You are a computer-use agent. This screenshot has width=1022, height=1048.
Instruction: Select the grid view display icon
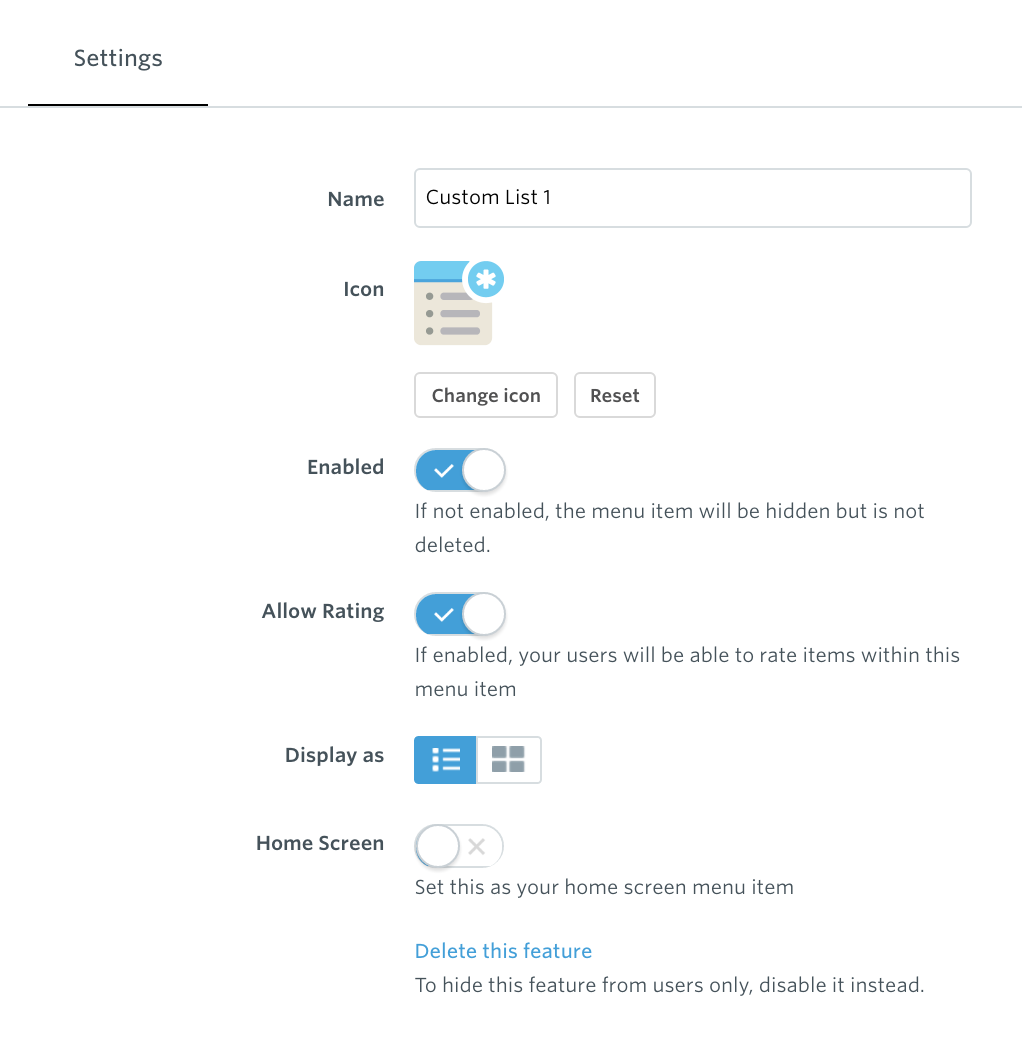(x=509, y=760)
